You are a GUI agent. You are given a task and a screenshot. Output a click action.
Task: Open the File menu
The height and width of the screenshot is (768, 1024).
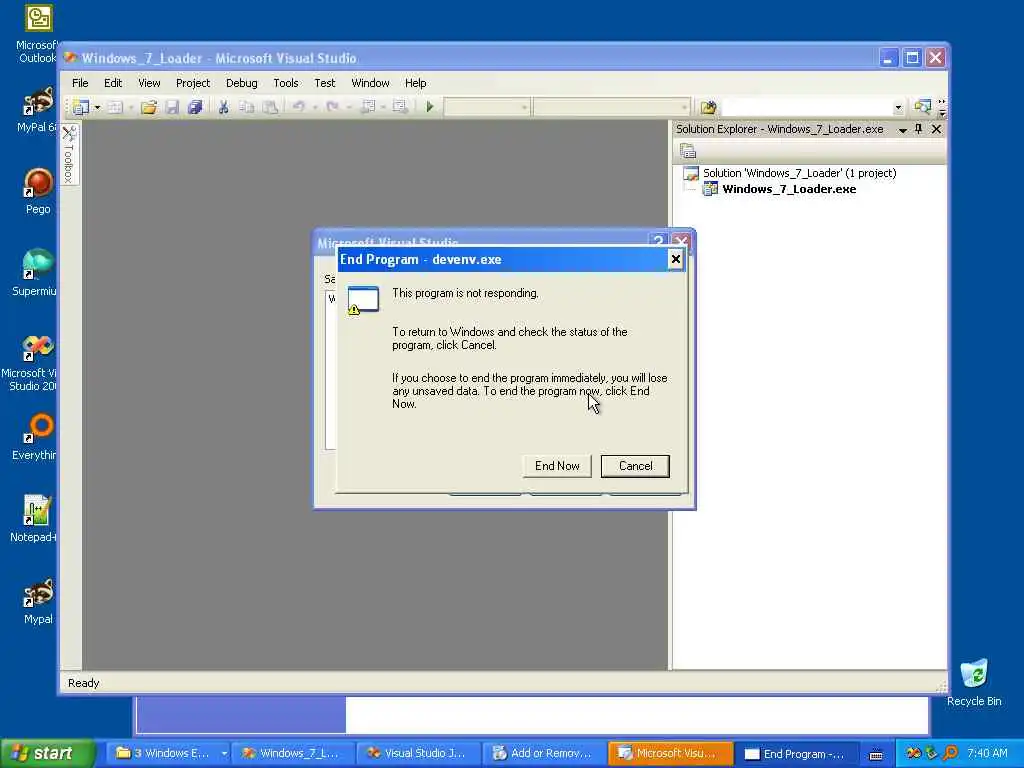click(80, 83)
